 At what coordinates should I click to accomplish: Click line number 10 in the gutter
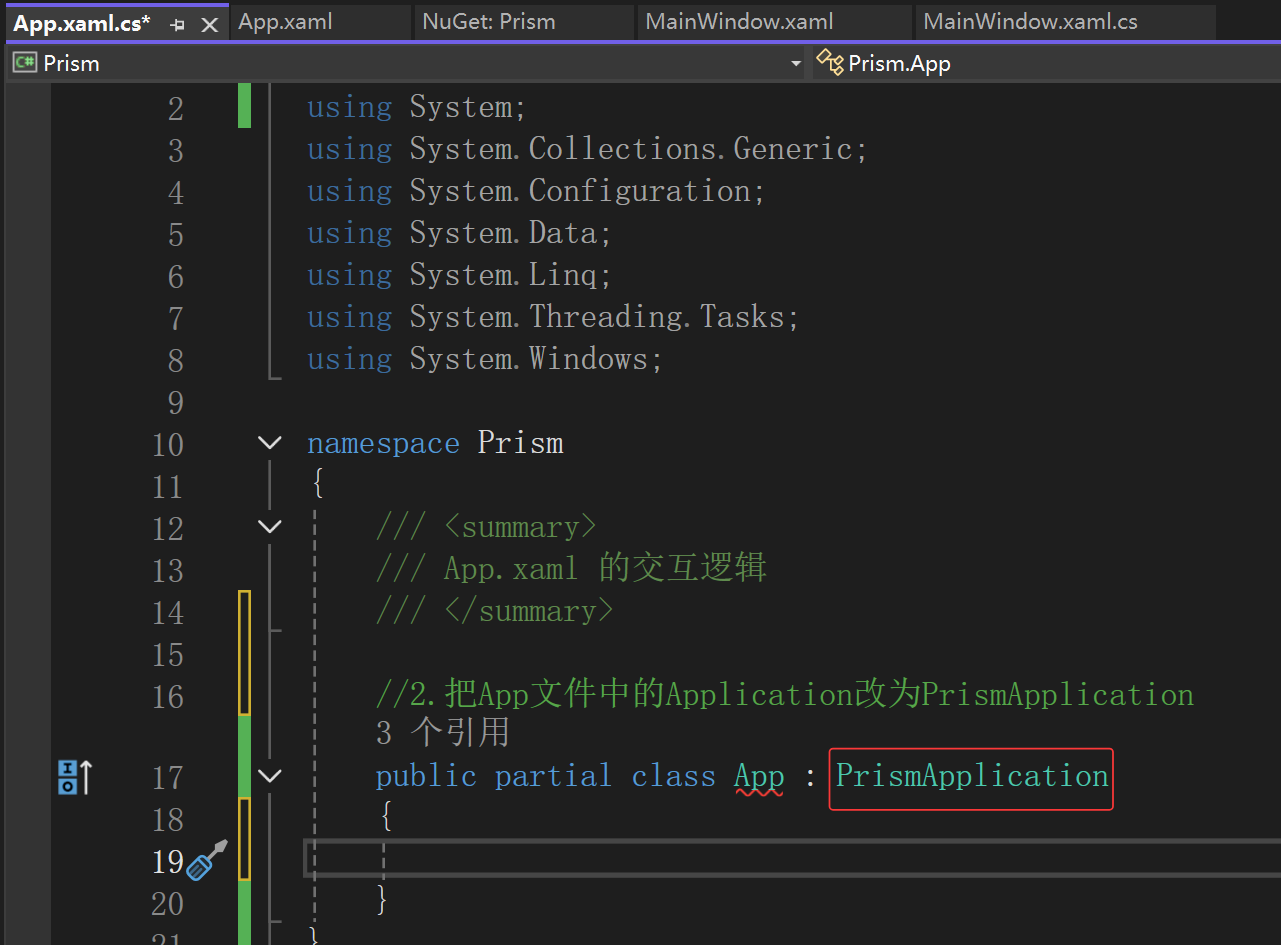168,444
